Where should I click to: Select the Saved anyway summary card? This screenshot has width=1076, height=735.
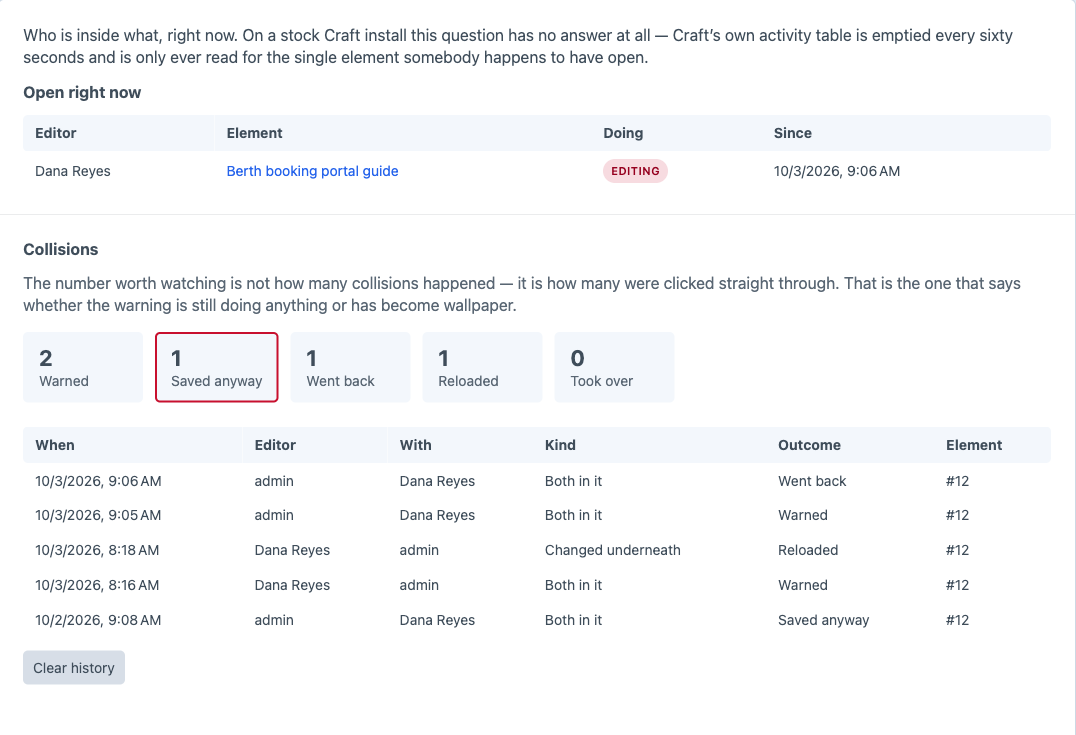[x=217, y=367]
